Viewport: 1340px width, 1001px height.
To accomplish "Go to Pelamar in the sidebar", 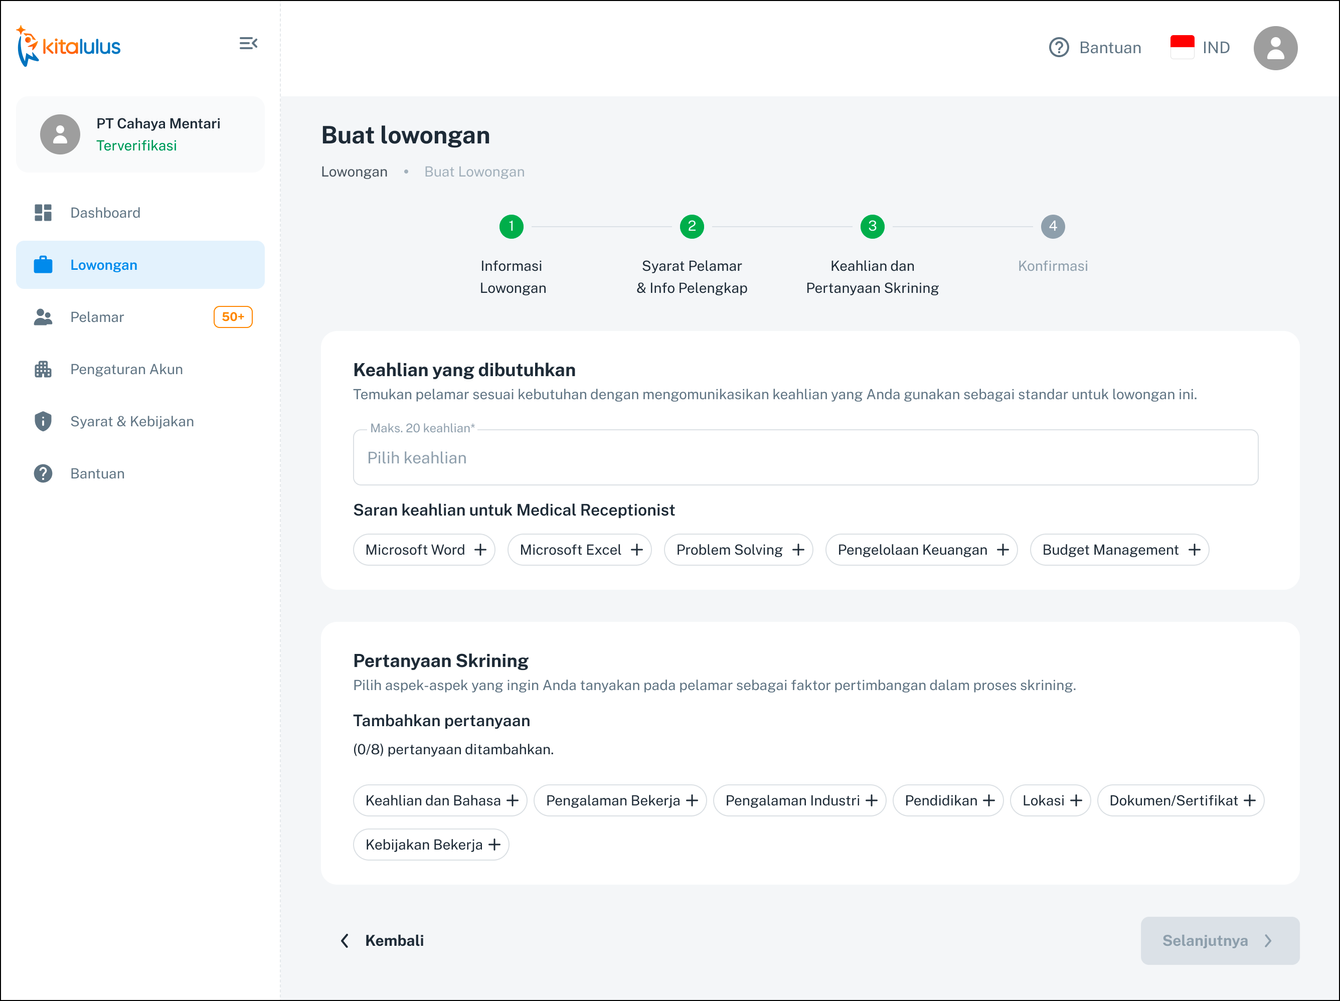I will point(140,317).
